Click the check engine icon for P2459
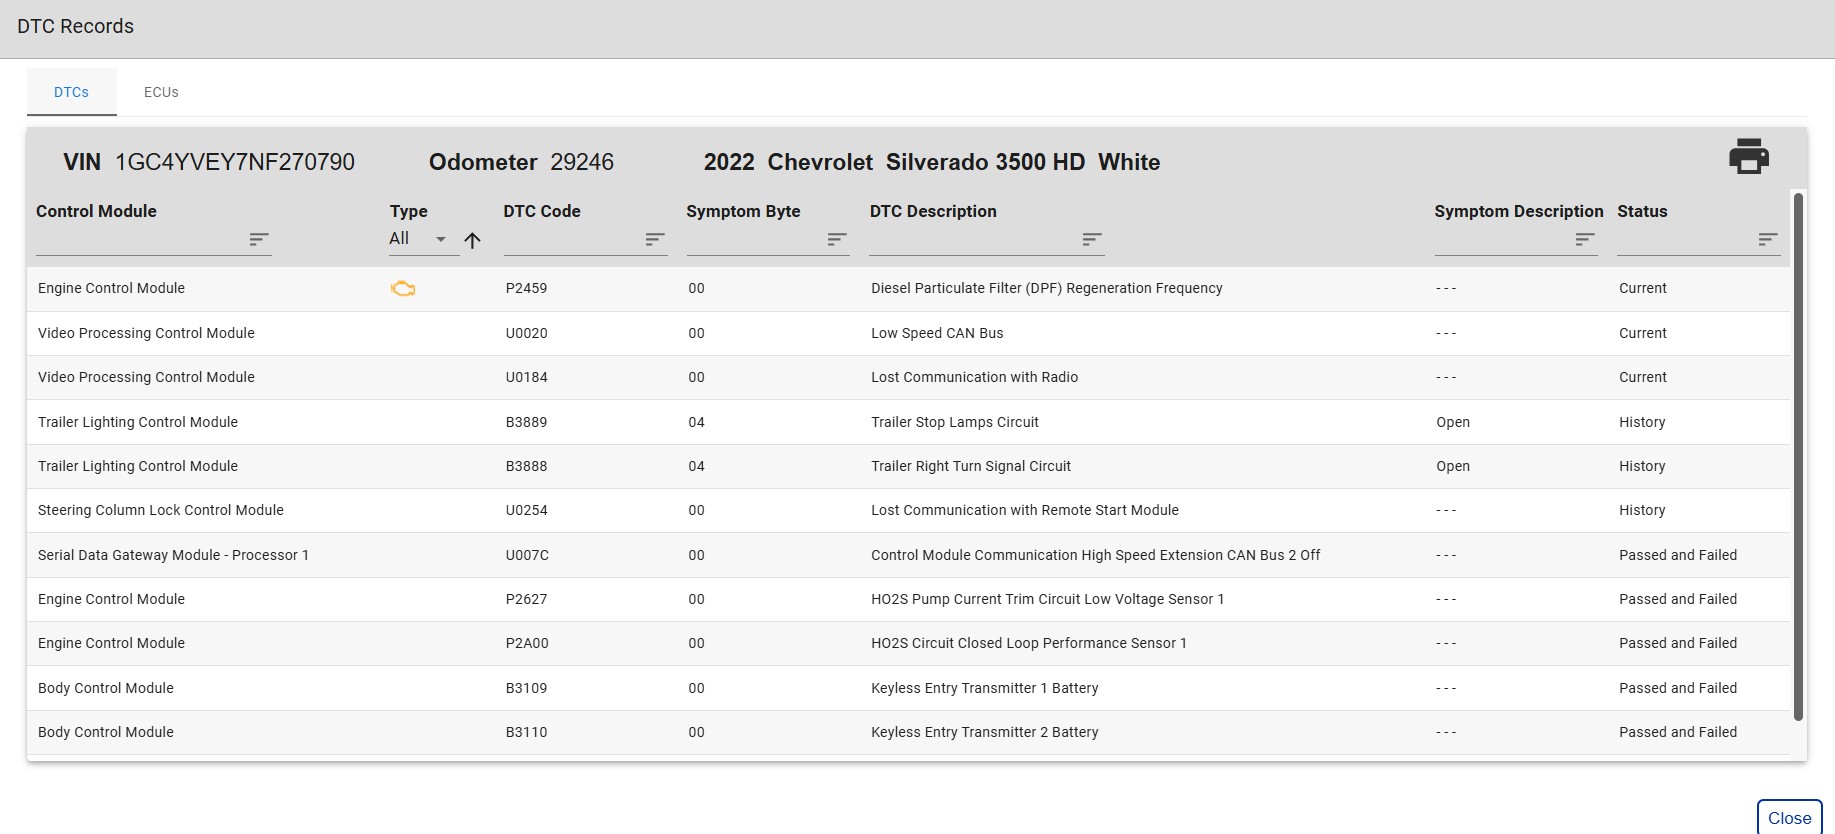The width and height of the screenshot is (1835, 834). click(x=403, y=289)
